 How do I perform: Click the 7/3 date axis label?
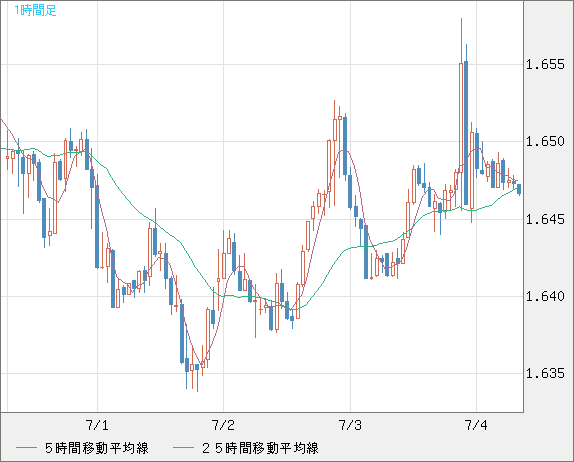point(350,425)
